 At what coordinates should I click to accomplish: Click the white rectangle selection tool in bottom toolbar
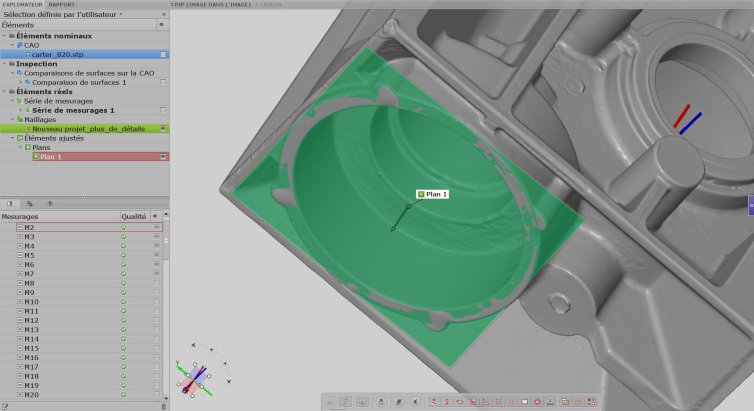point(524,401)
